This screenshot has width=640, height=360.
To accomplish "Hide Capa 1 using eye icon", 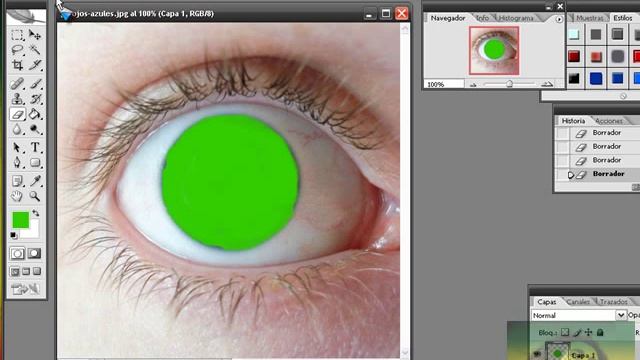I will click(538, 354).
